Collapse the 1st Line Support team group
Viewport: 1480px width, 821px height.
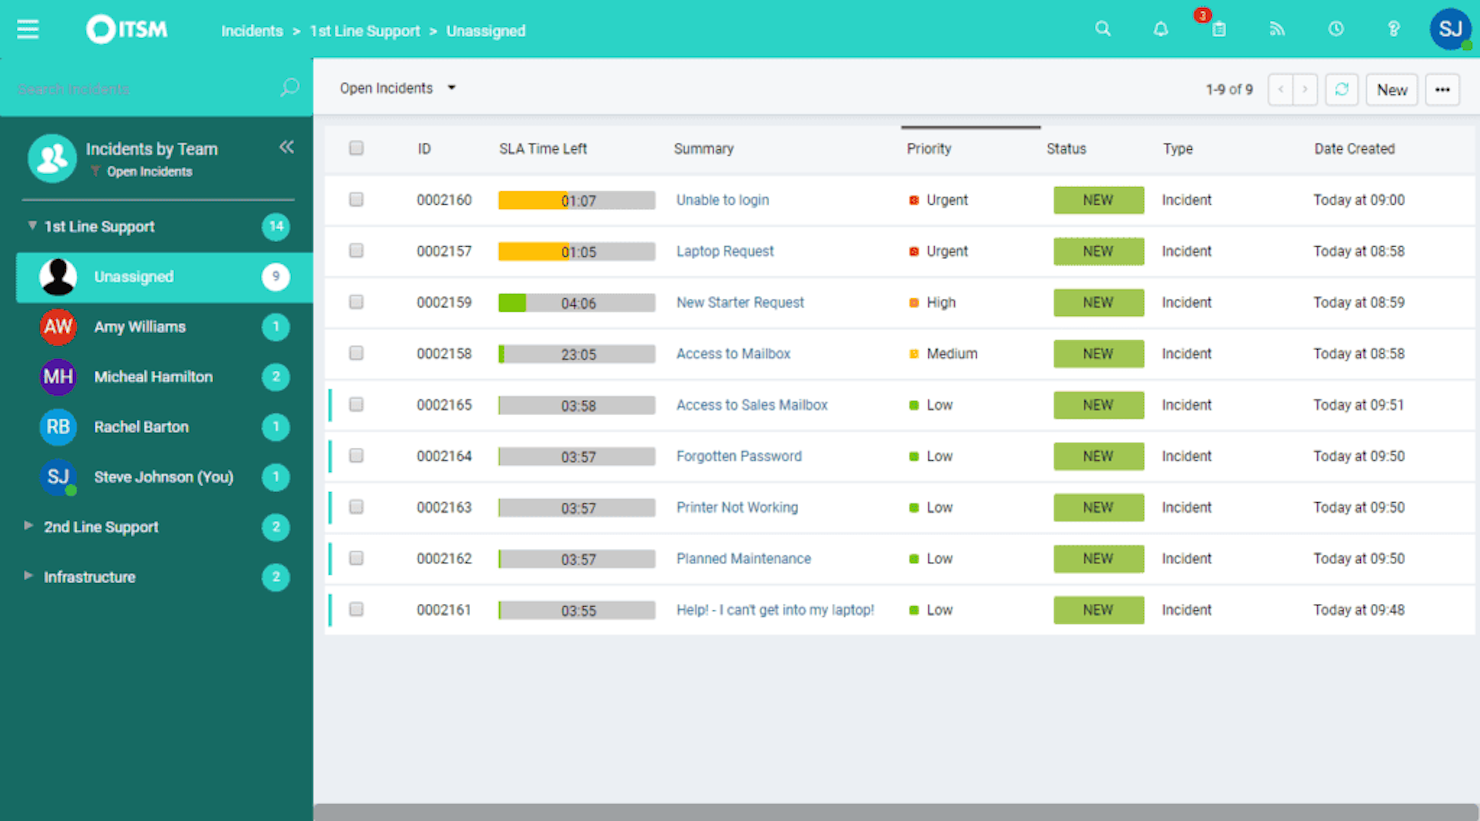(x=31, y=226)
